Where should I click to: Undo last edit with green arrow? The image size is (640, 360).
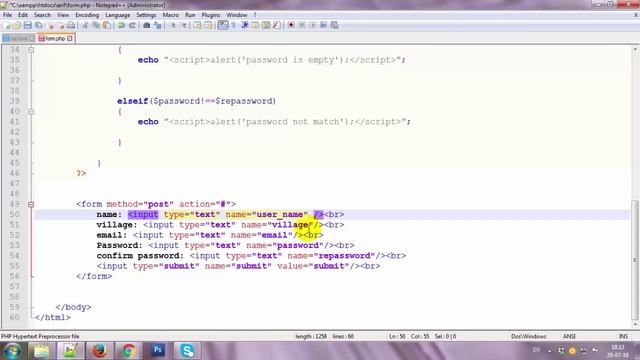pyautogui.click(x=121, y=25)
